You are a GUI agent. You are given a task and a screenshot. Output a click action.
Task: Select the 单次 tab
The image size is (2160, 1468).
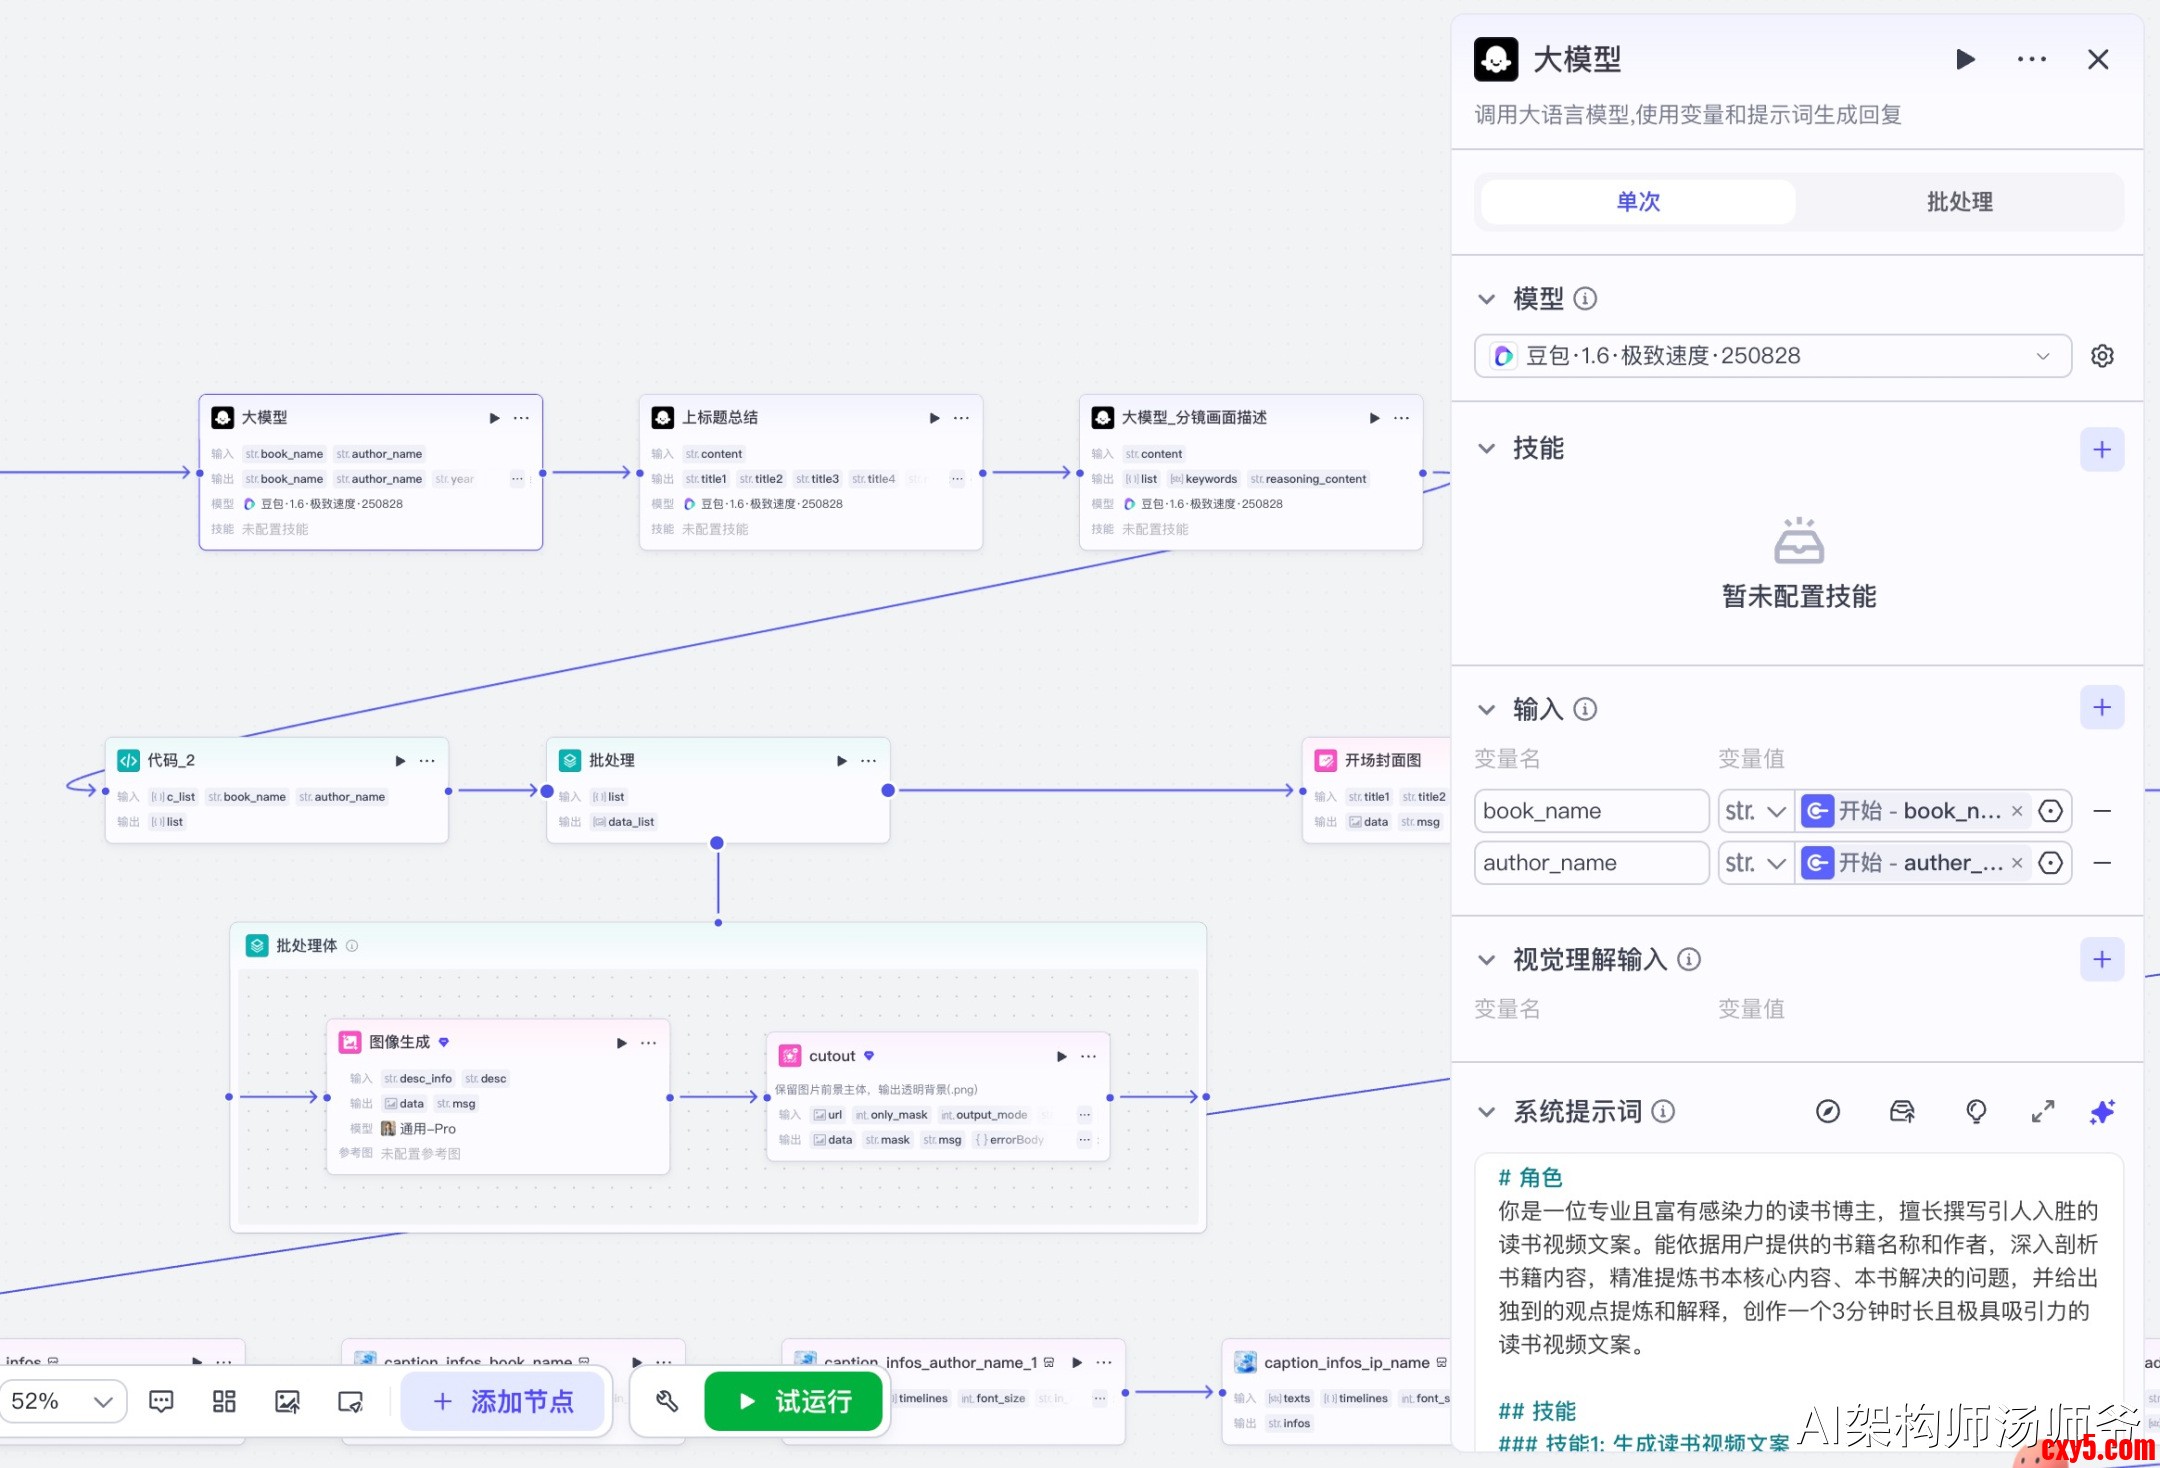pos(1638,202)
